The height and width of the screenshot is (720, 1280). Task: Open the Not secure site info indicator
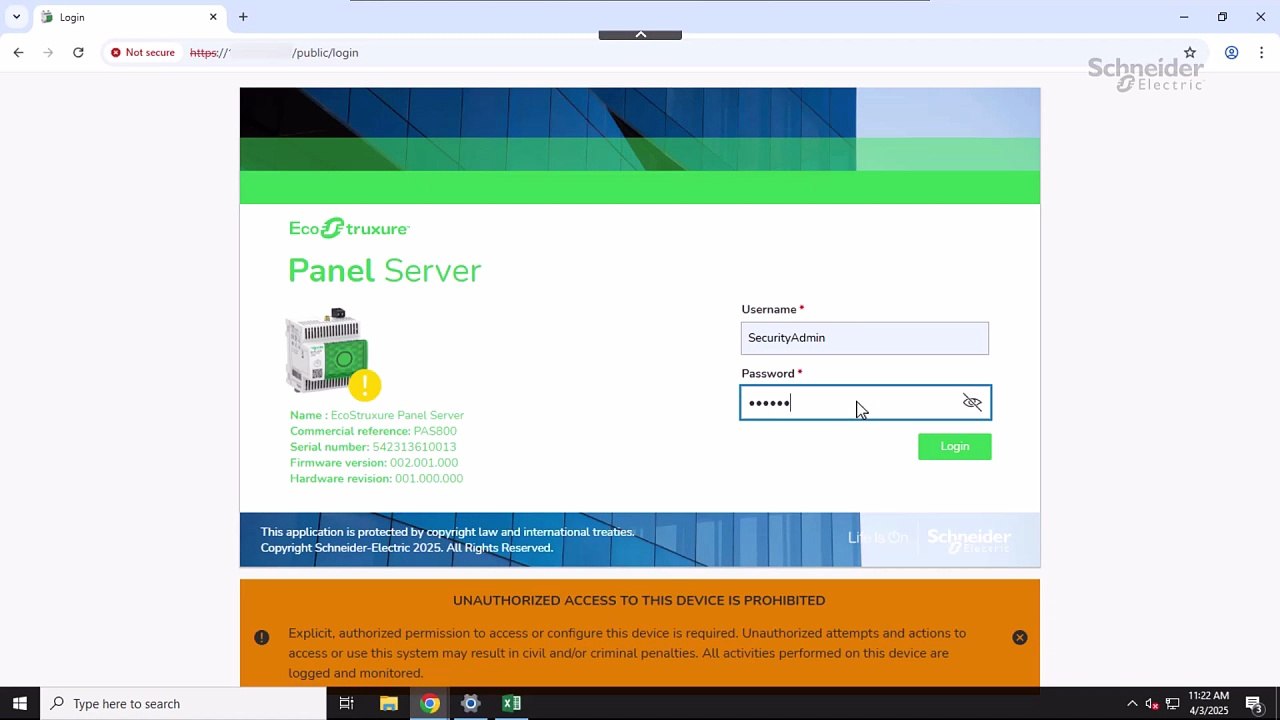[x=143, y=52]
